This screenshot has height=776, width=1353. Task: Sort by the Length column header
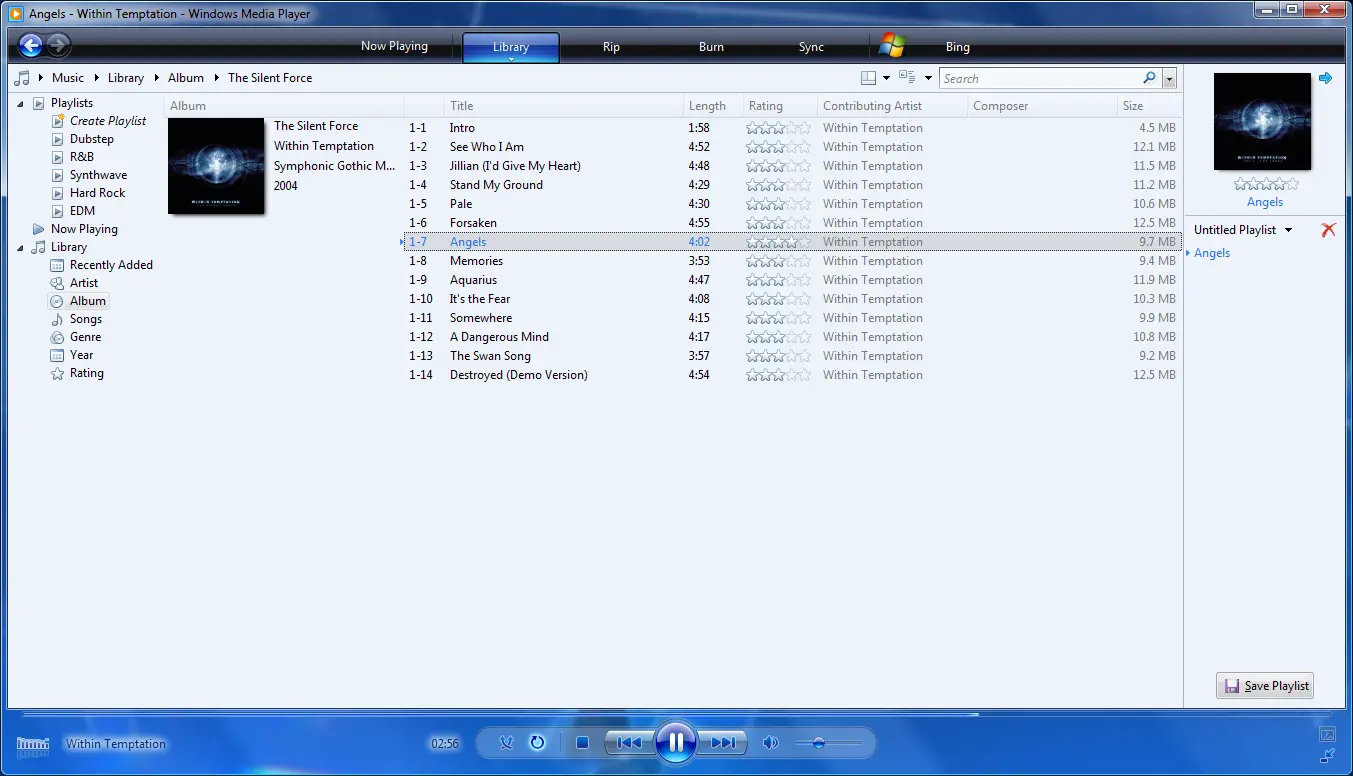pos(707,106)
